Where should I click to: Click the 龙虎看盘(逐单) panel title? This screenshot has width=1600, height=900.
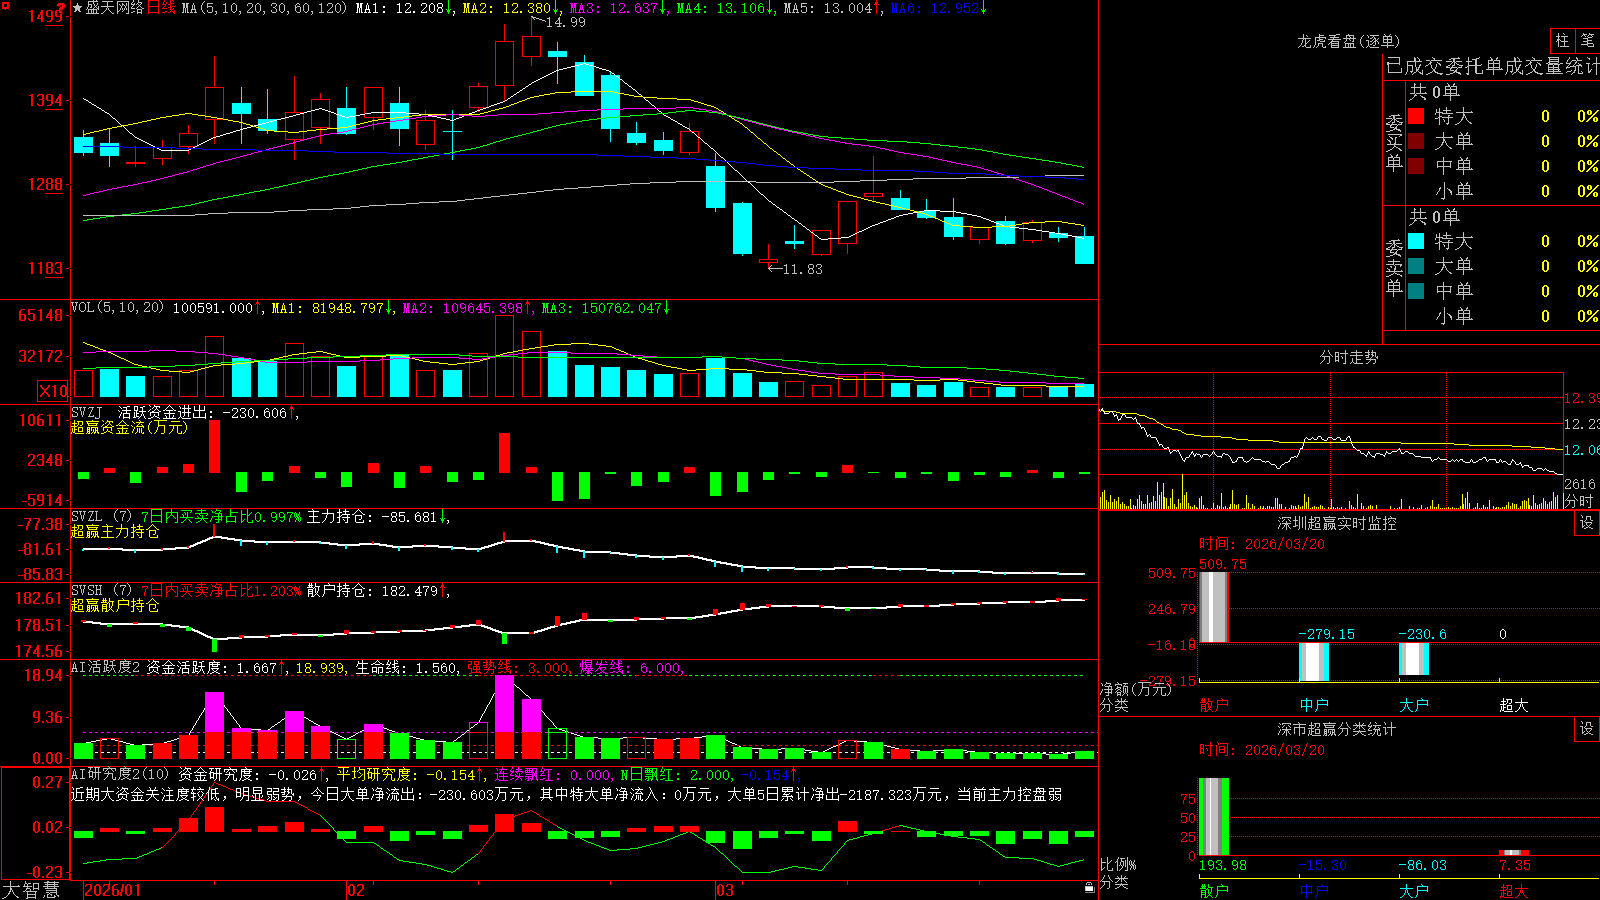click(1348, 41)
